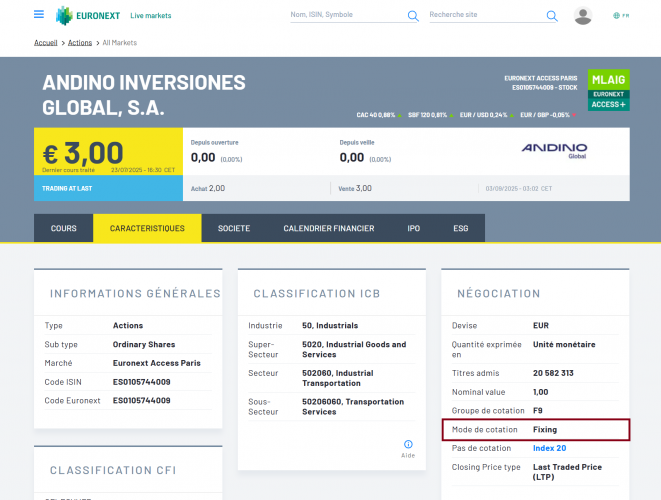Click the site search magnifier icon
Viewport: 661px width, 500px height.
[551, 16]
